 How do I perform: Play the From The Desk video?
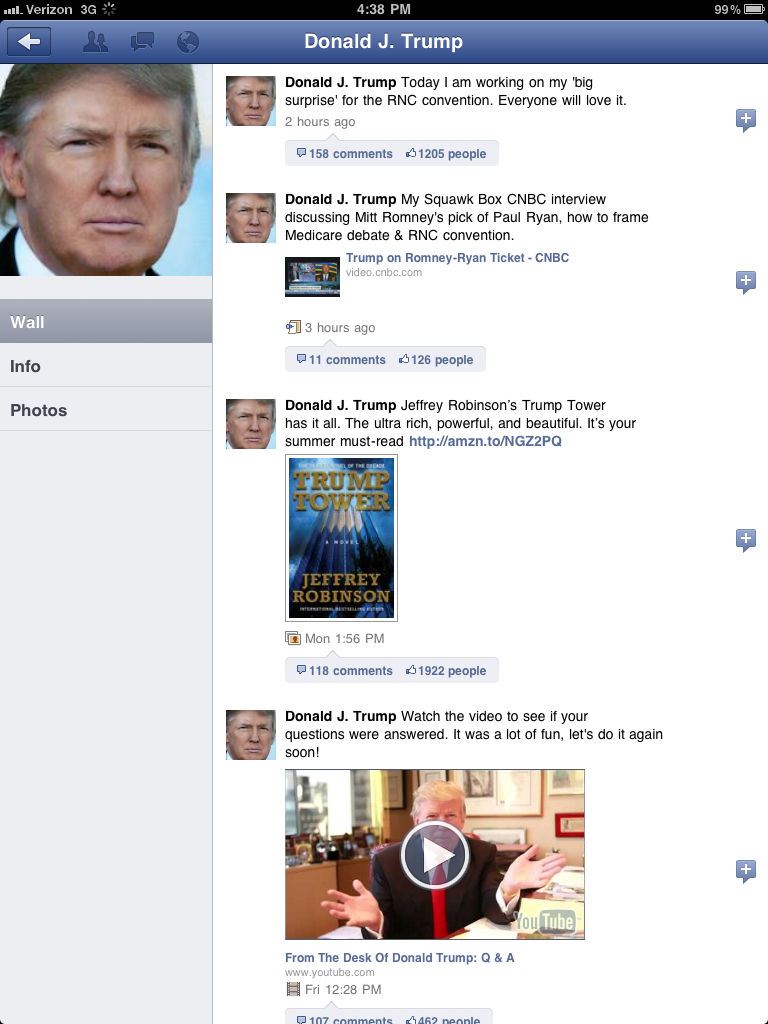click(x=434, y=854)
